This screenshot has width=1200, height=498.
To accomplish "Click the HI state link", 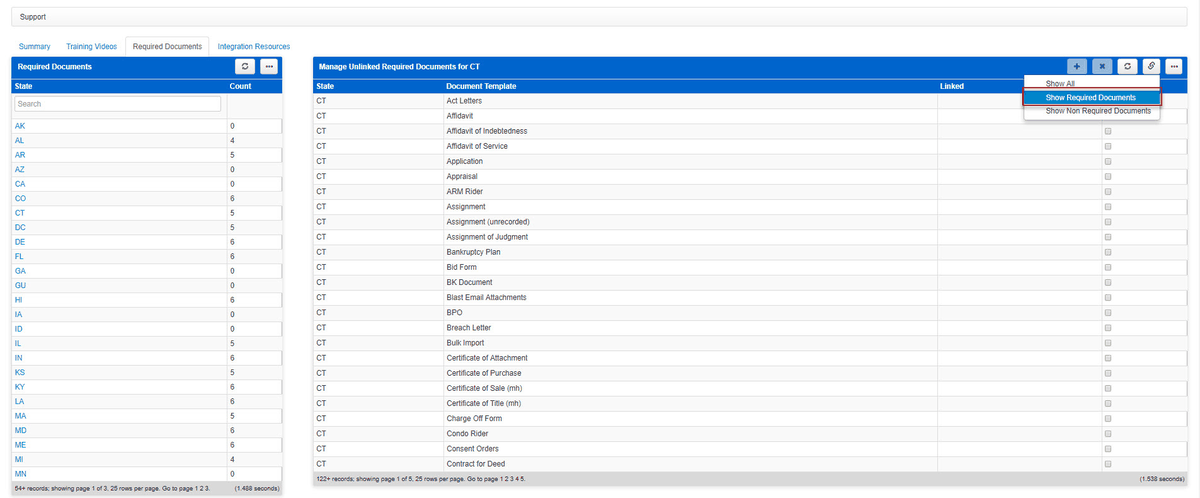I will pyautogui.click(x=18, y=299).
